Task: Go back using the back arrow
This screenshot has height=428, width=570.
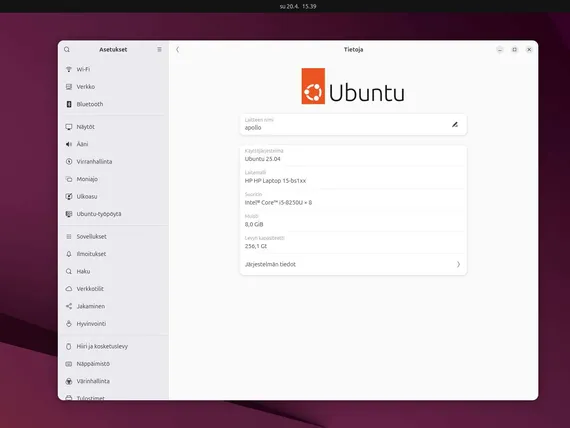Action: 177,49
